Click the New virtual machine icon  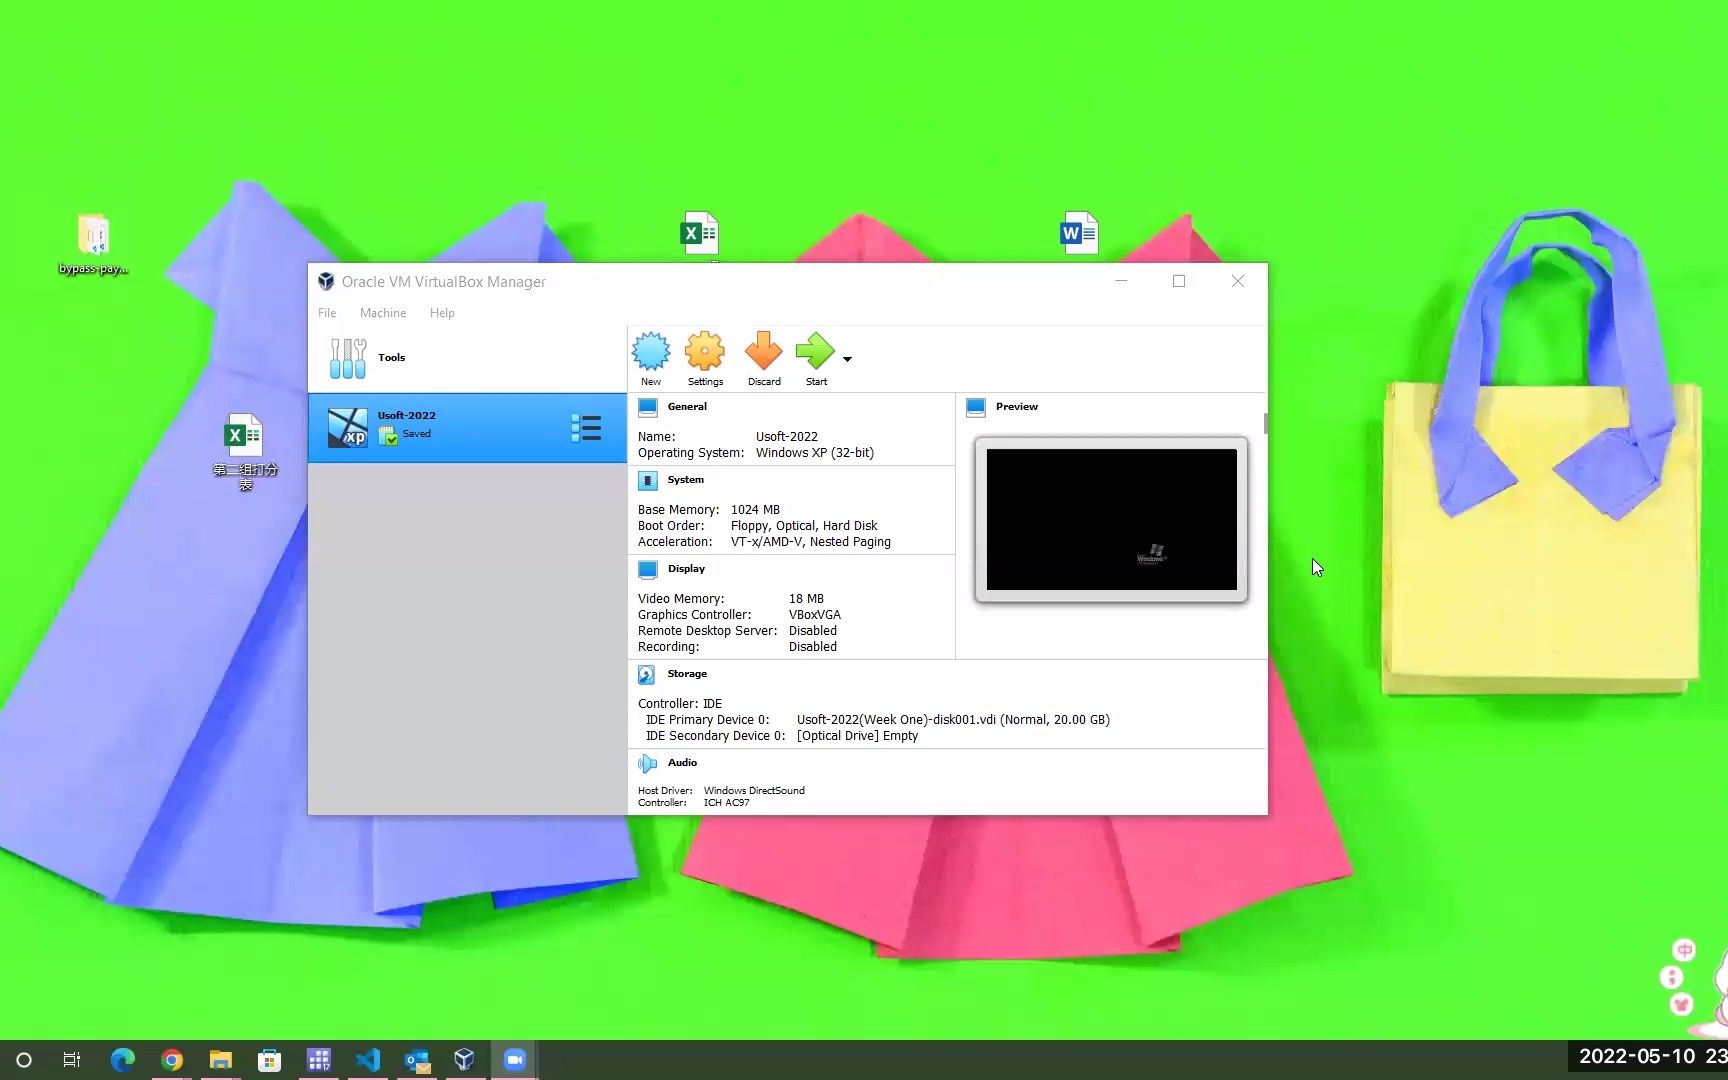[651, 352]
